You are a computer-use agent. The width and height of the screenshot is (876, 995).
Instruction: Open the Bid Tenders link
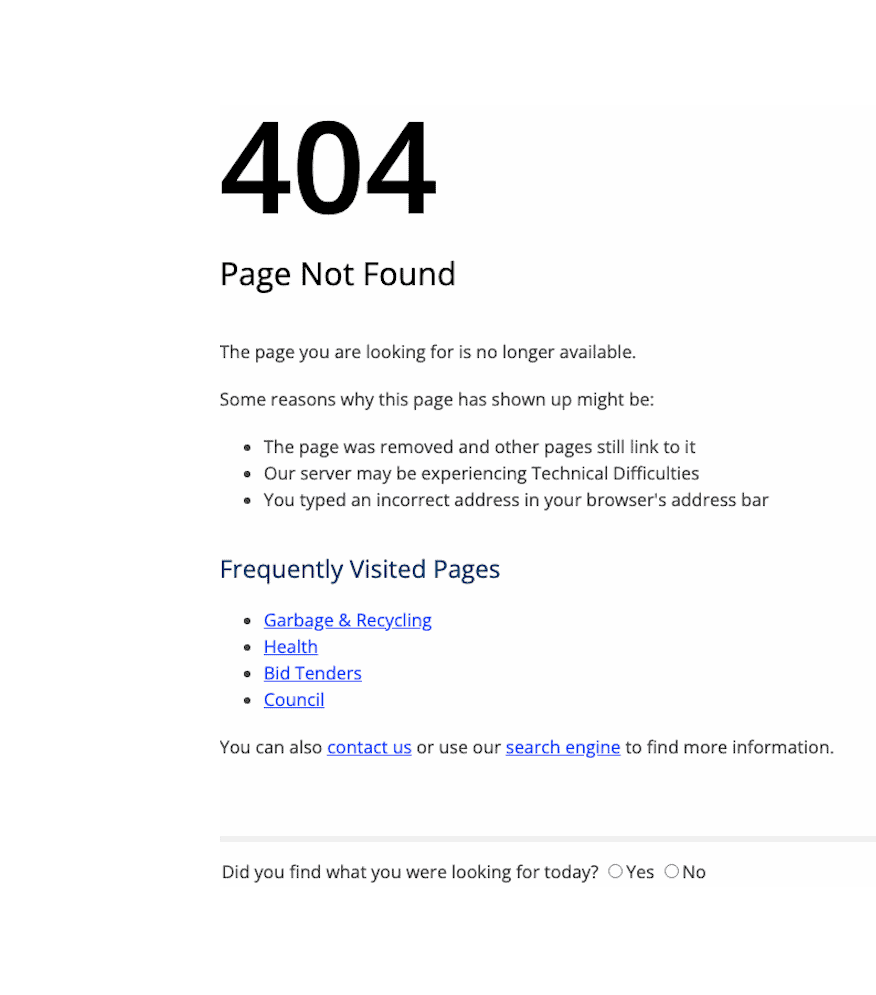(312, 673)
